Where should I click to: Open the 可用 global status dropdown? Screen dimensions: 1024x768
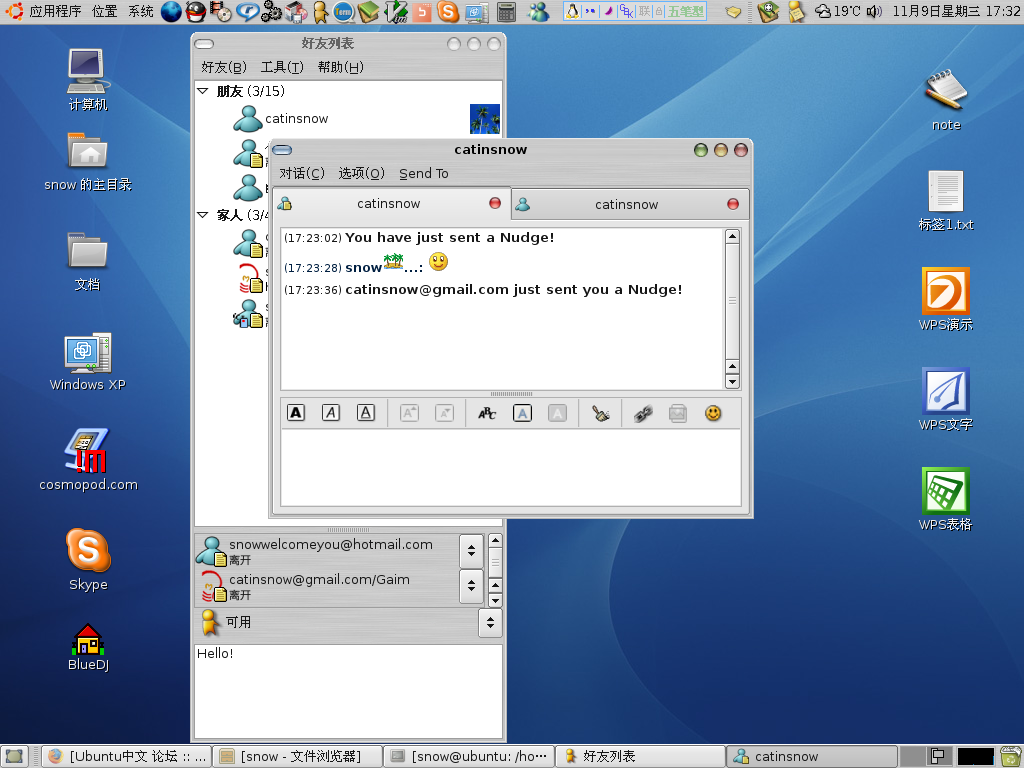pos(490,622)
